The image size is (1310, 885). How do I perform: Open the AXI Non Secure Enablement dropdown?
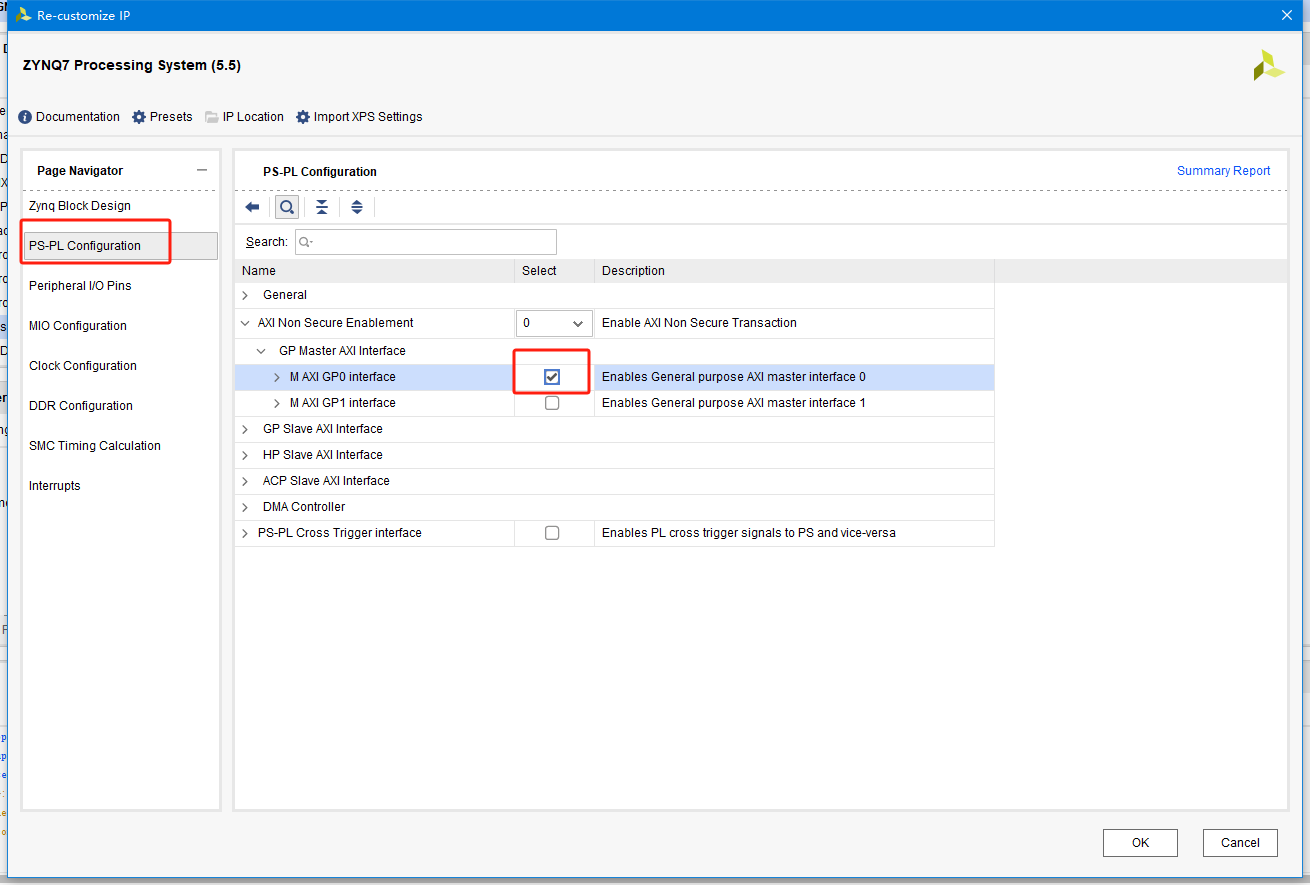[554, 323]
